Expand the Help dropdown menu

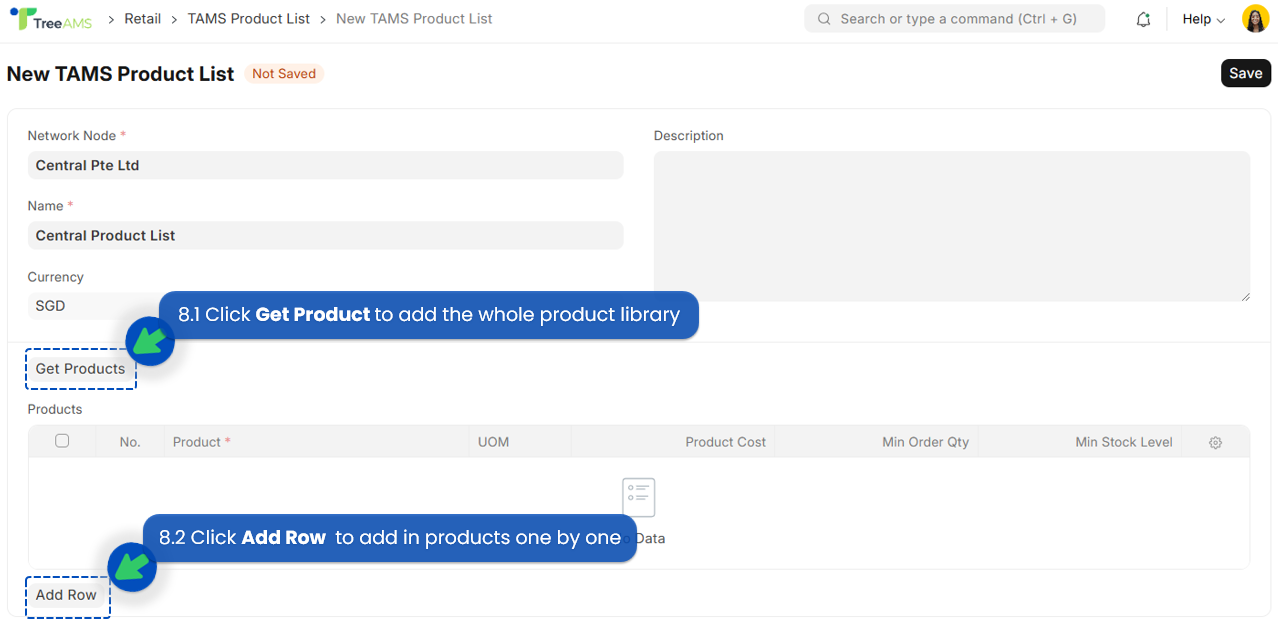[1204, 19]
